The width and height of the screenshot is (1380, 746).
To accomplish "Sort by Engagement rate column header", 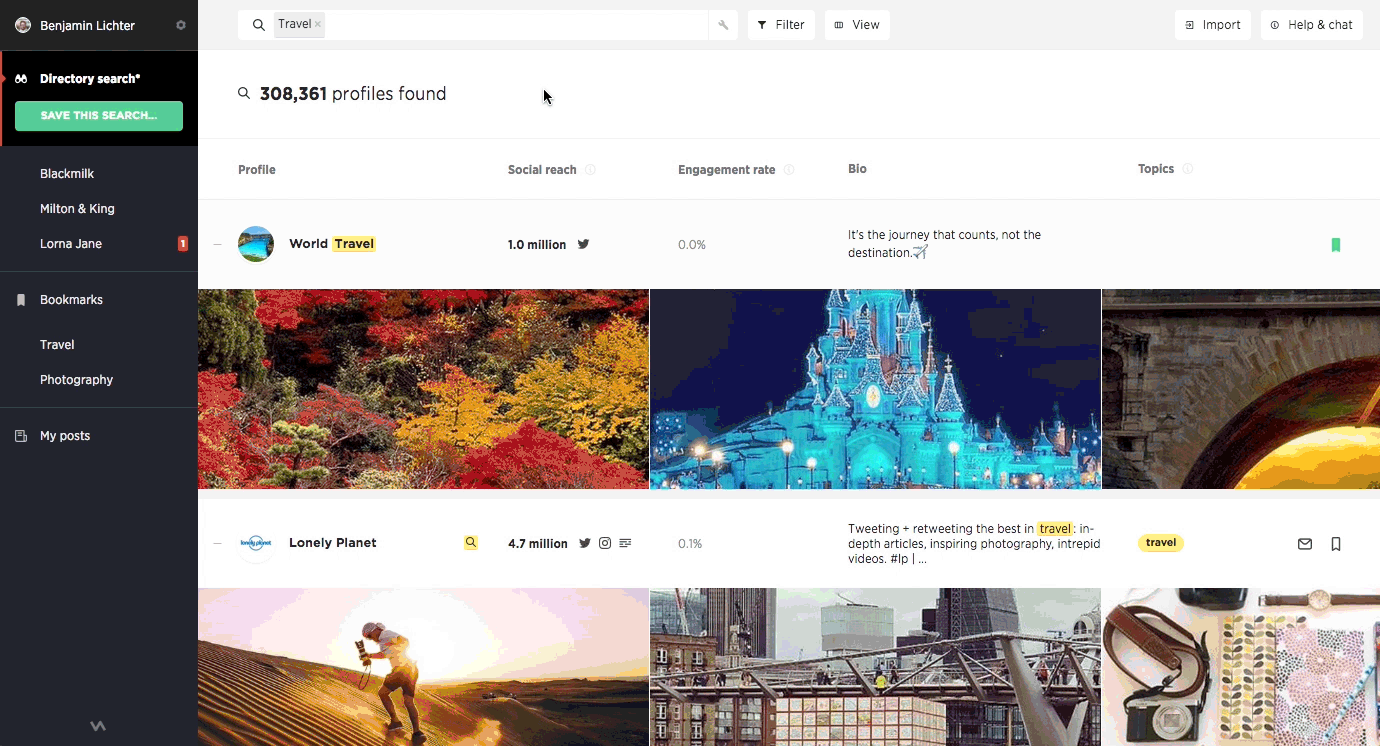I will [727, 170].
